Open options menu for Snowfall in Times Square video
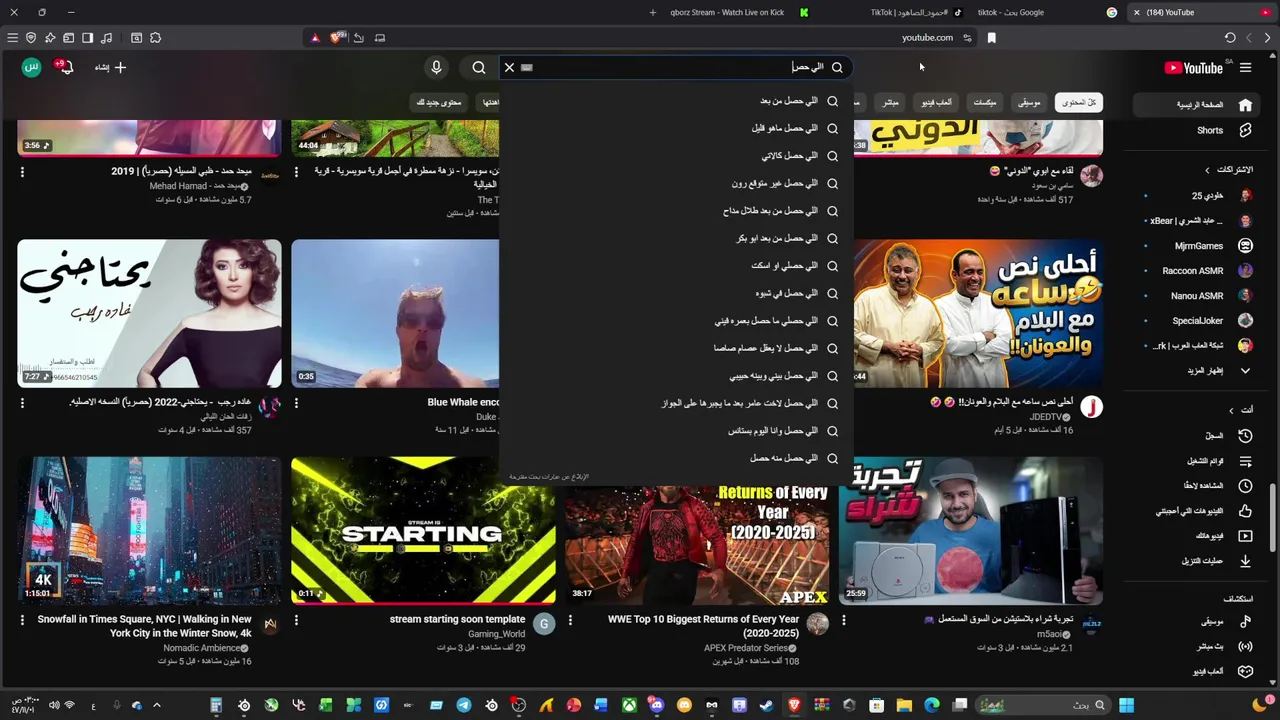The image size is (1280, 720). [x=22, y=620]
